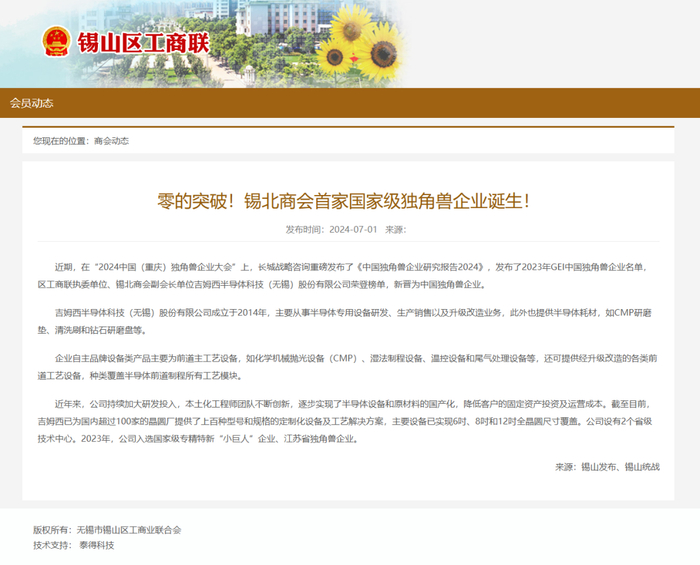Click the national emblem logo icon
700x565 pixels.
point(56,42)
